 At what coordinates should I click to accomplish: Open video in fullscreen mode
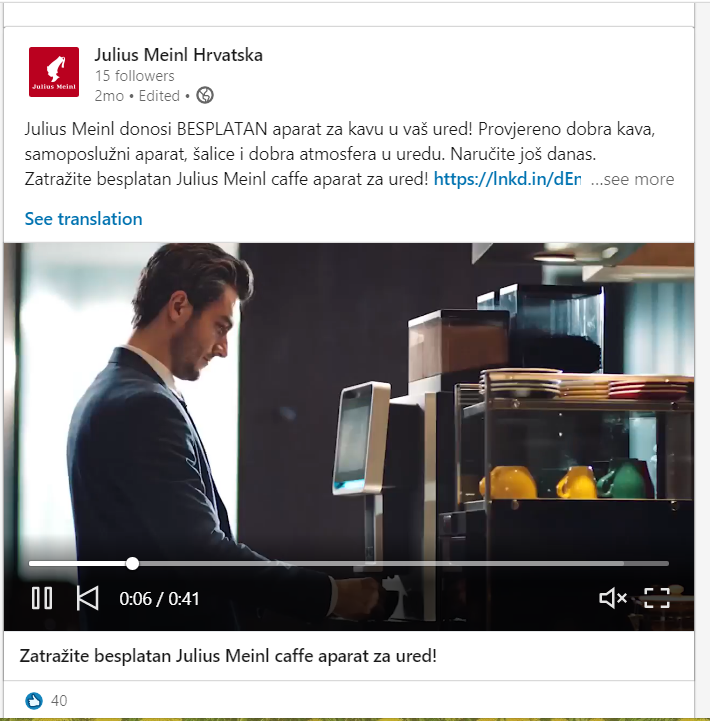(x=656, y=598)
